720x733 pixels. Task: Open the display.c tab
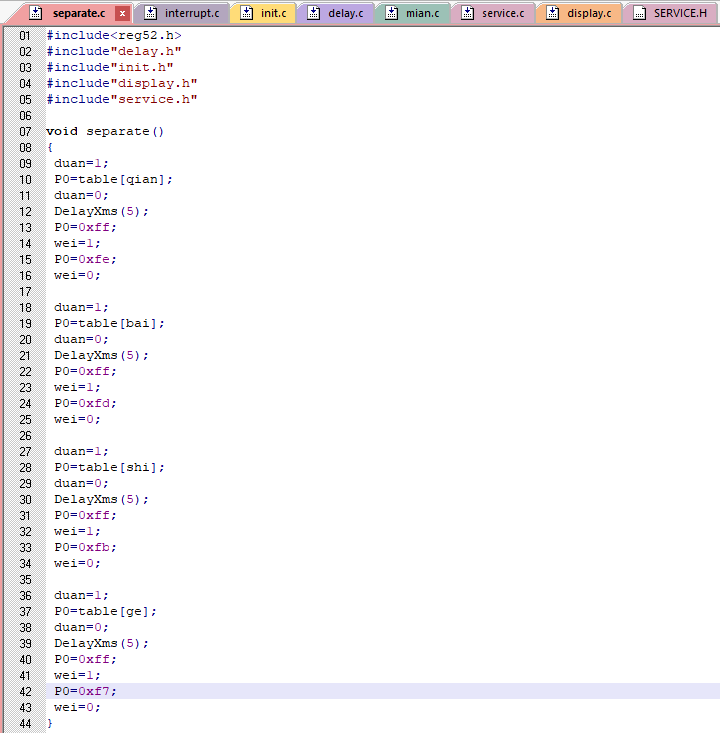point(579,14)
